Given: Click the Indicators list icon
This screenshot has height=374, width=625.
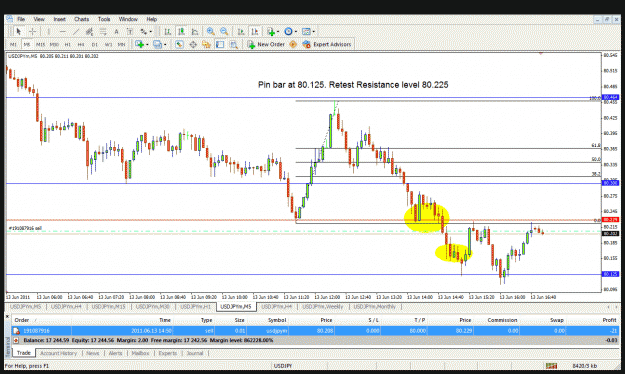Looking at the screenshot, I should click(x=271, y=31).
